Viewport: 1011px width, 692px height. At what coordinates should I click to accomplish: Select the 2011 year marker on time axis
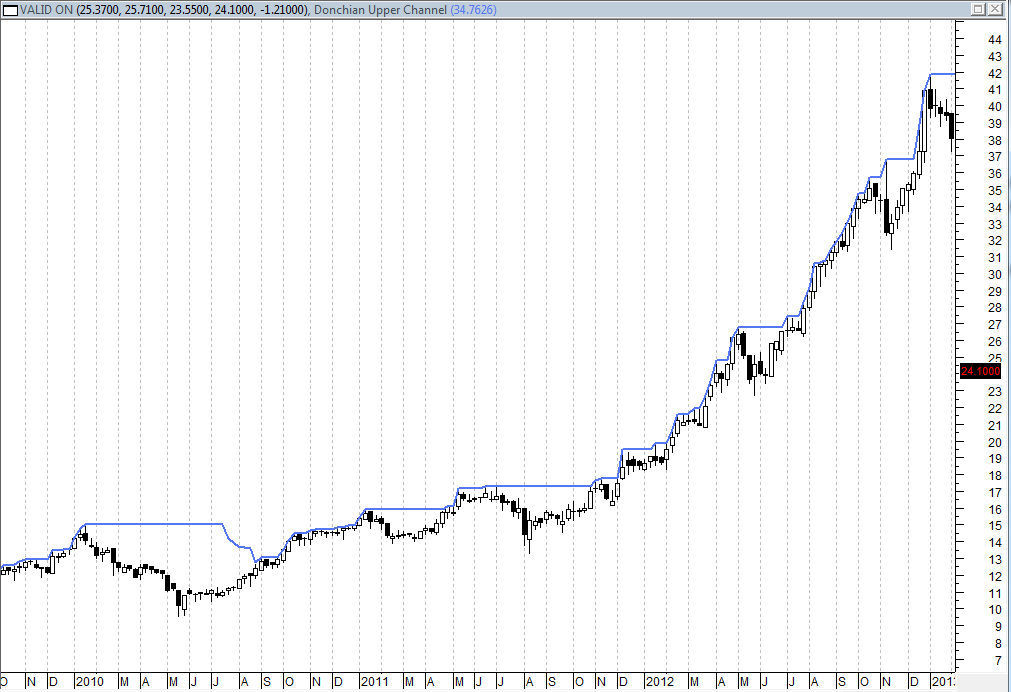[x=375, y=682]
